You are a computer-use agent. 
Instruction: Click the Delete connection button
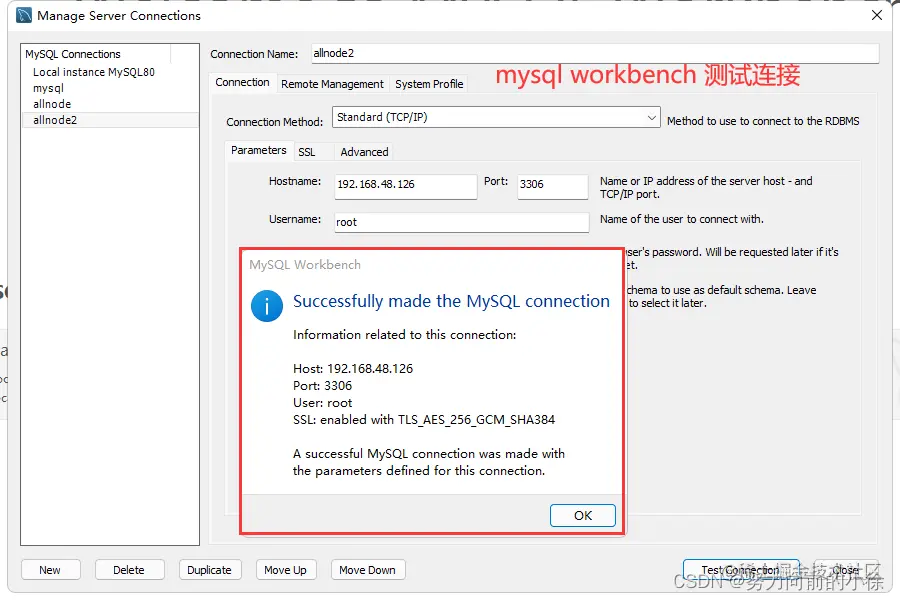coord(129,570)
